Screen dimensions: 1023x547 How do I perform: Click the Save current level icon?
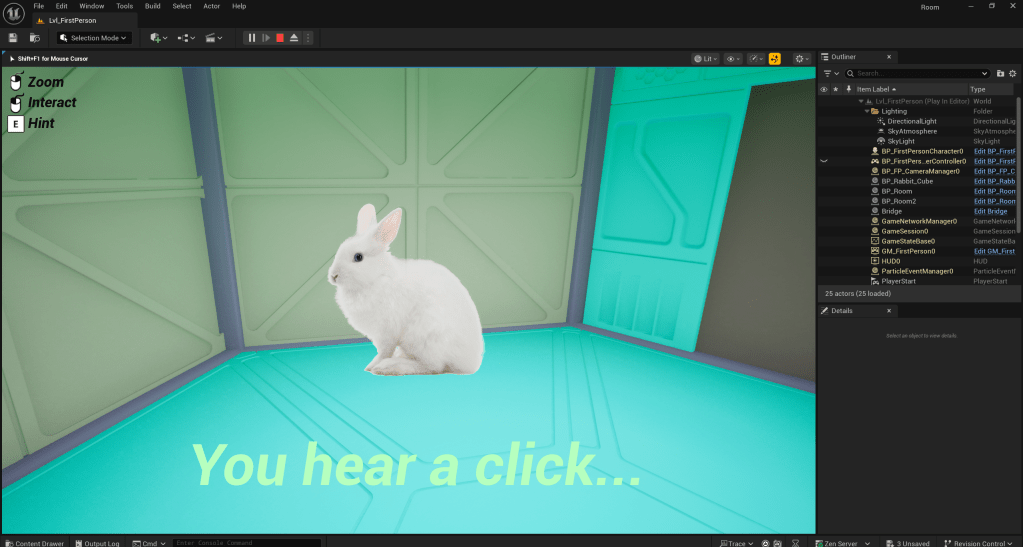click(x=13, y=38)
